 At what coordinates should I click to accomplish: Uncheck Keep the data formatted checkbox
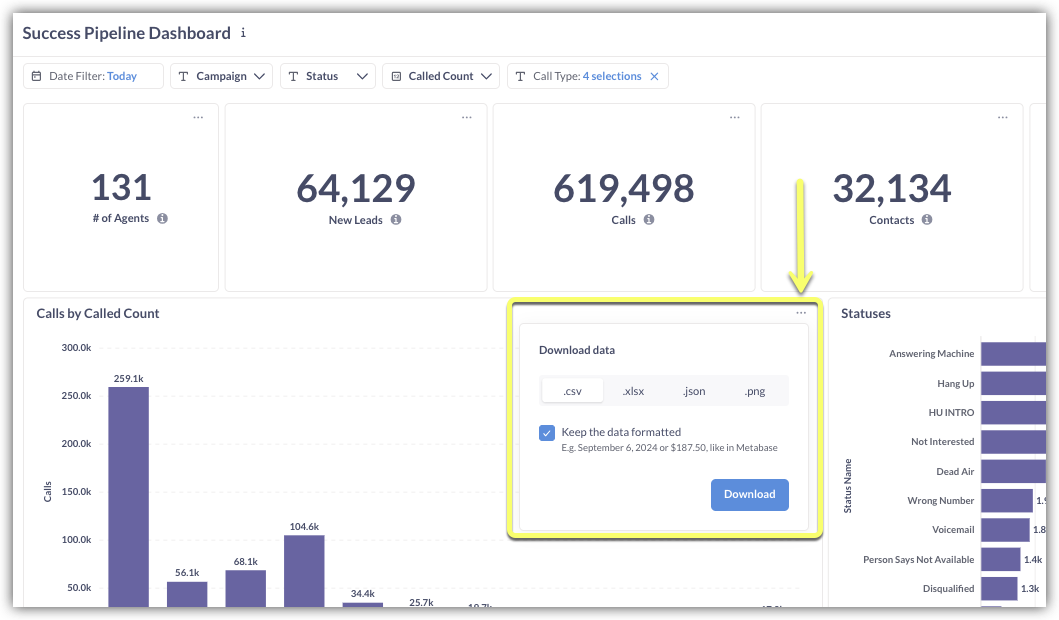tap(547, 433)
